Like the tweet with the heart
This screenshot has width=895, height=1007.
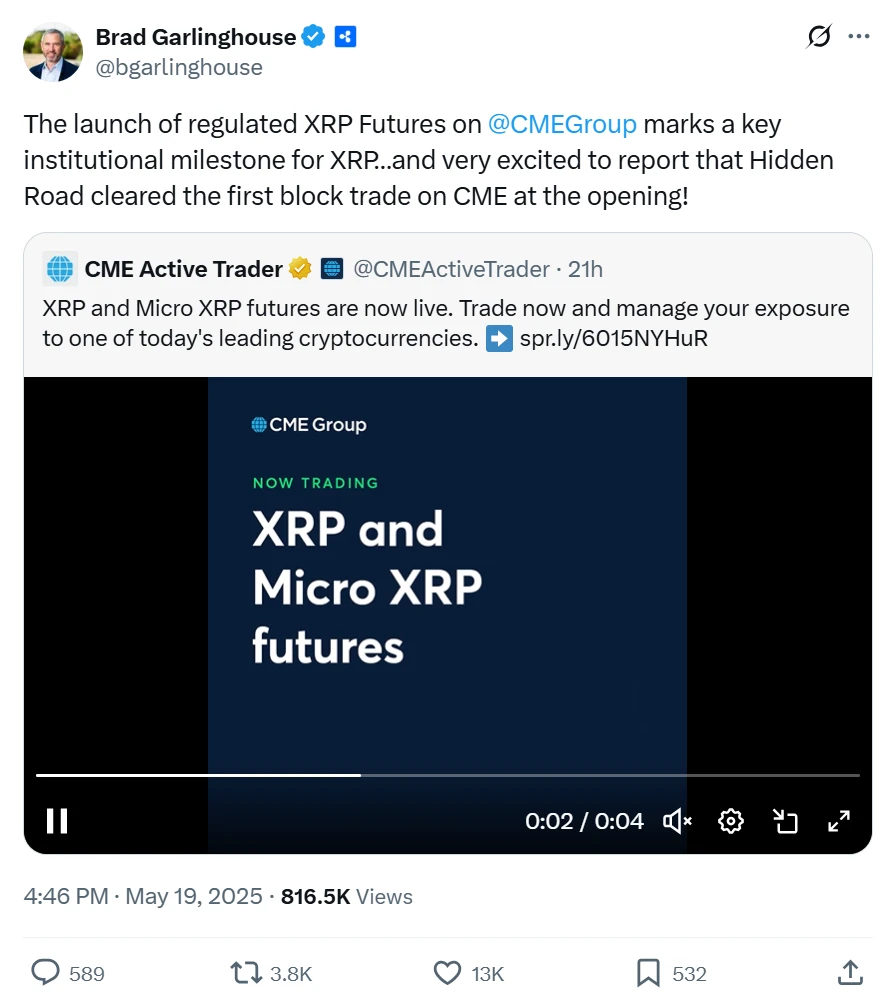point(448,971)
